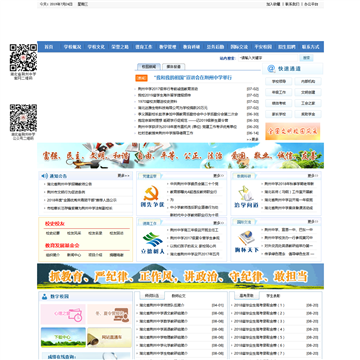360x360 pixels.
Task: Click 更多 in the 创先争优 panel
Action: (x=219, y=176)
